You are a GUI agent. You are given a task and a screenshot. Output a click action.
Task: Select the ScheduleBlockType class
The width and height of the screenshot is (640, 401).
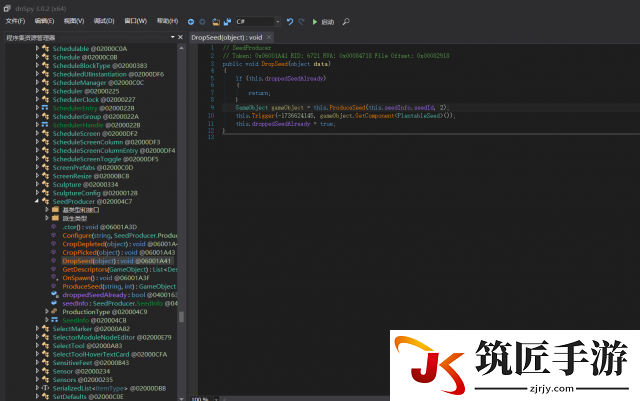pos(100,66)
